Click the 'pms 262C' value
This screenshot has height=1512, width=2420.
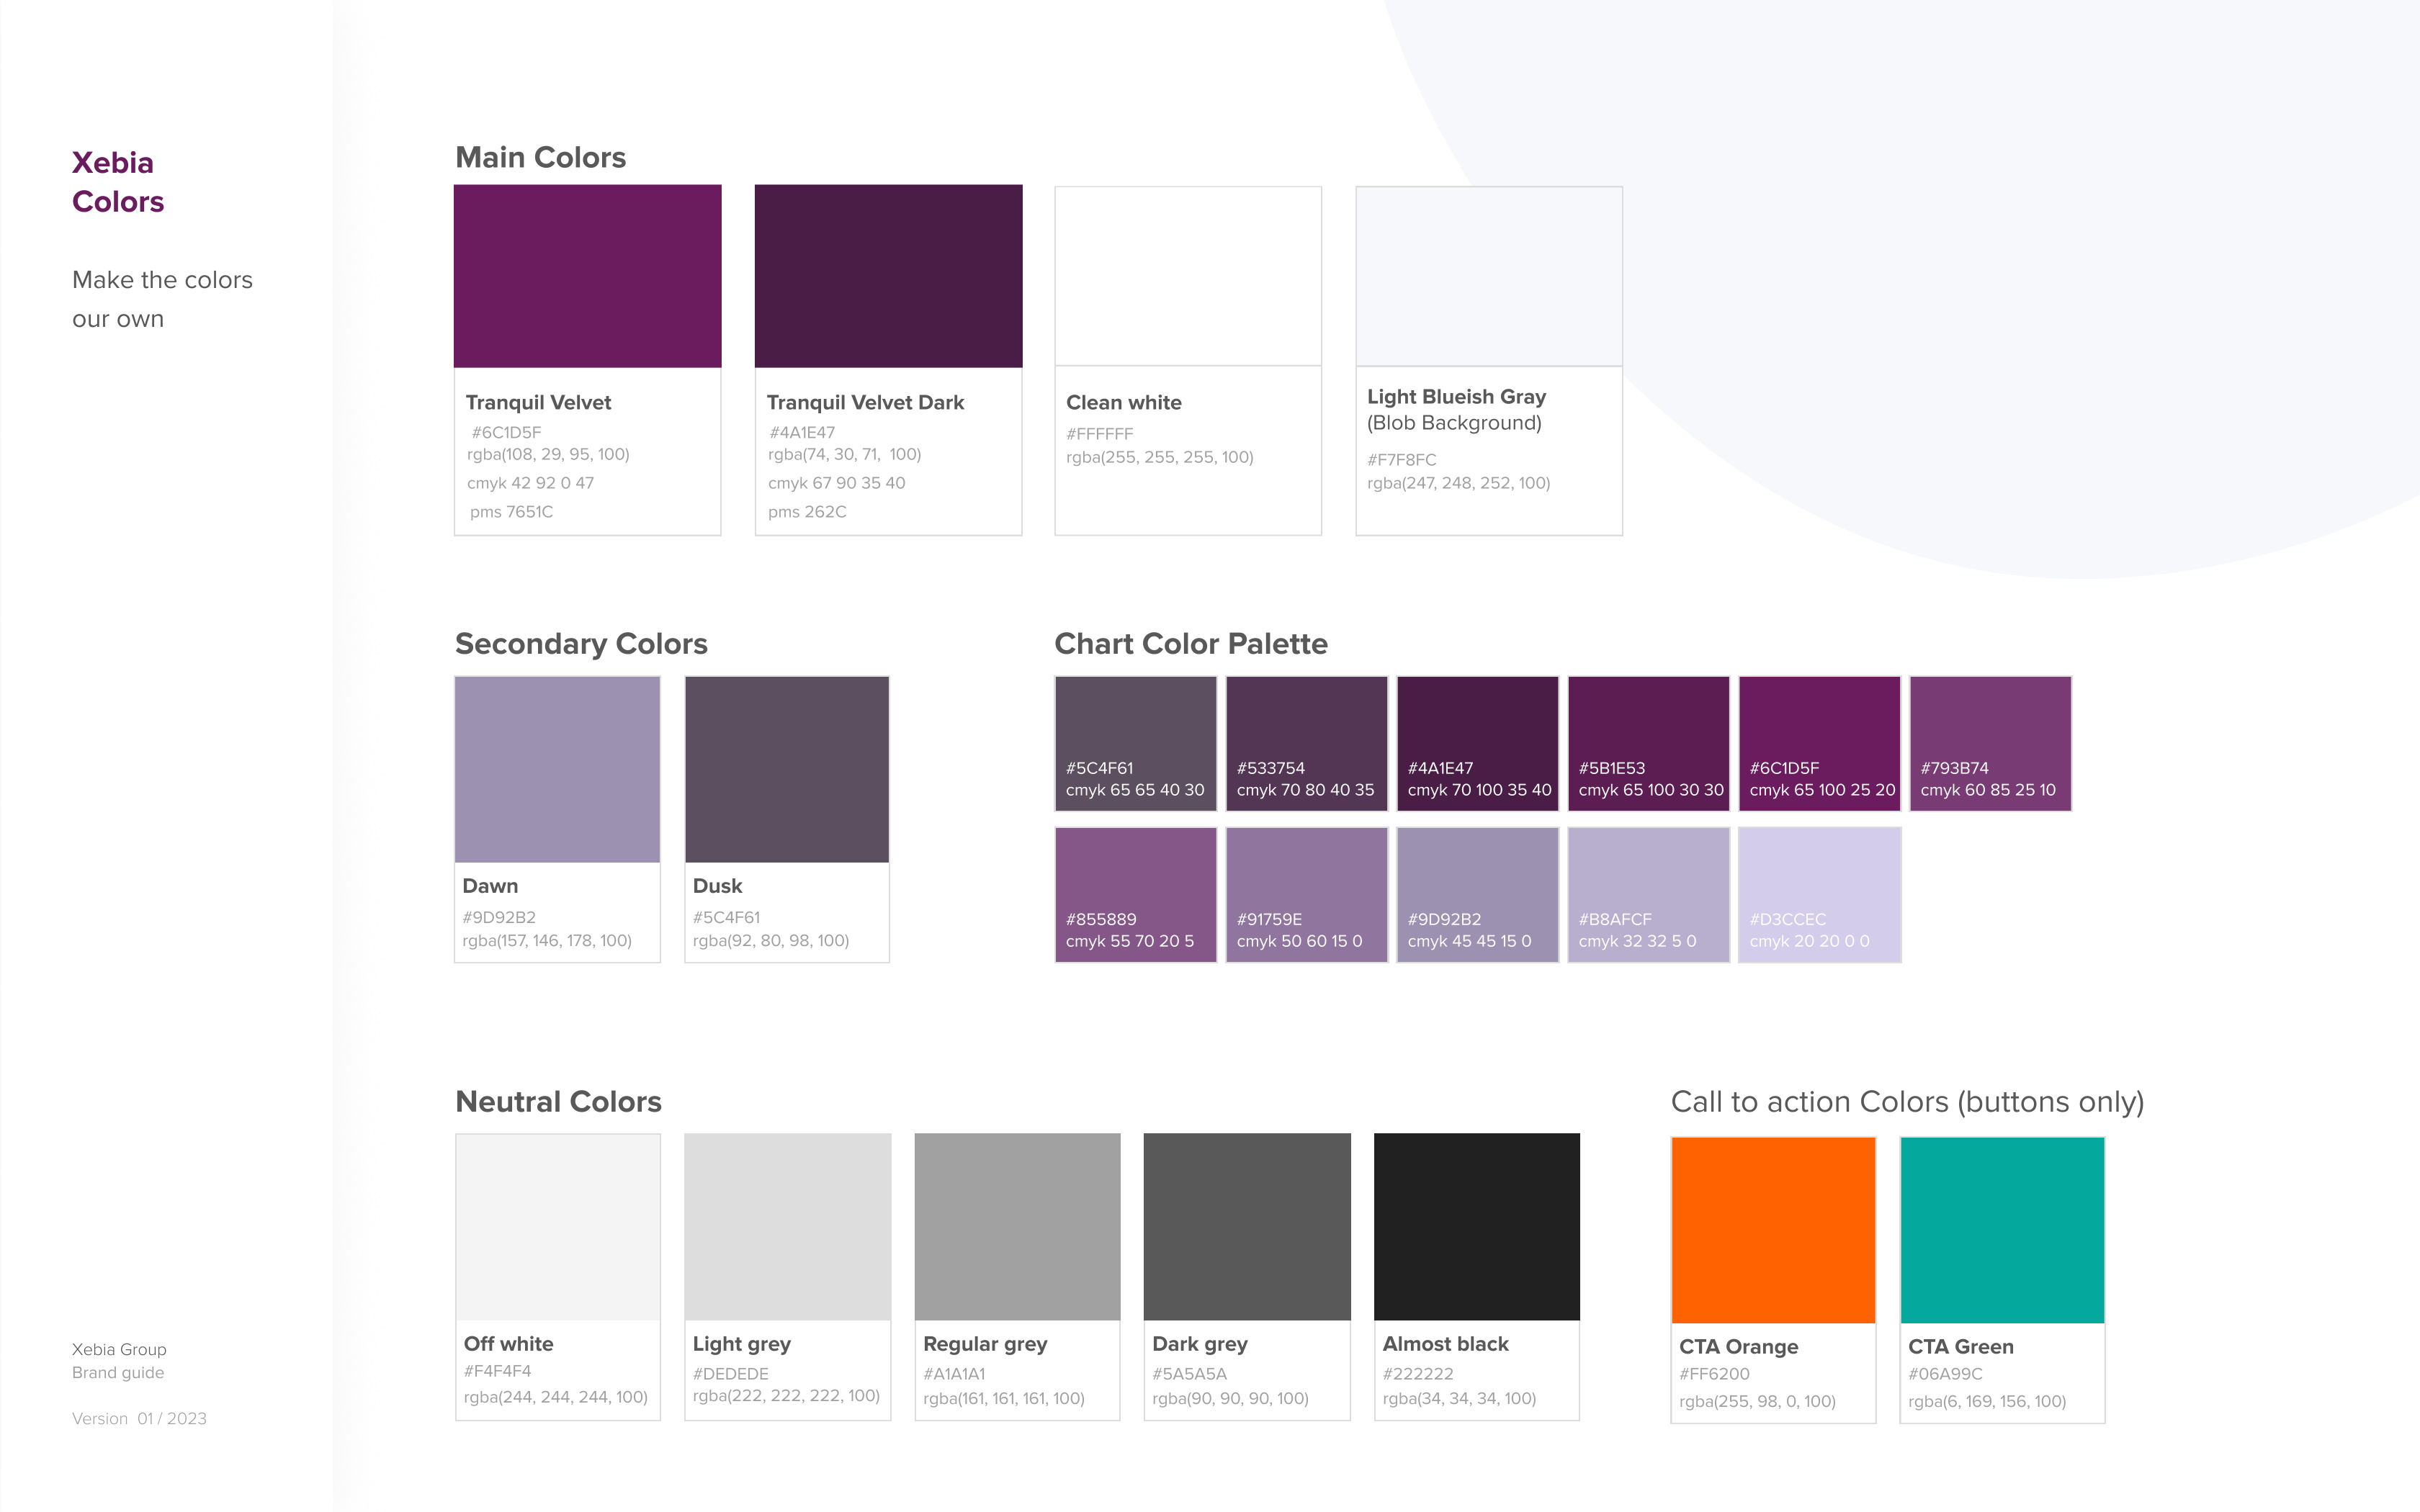(x=807, y=512)
